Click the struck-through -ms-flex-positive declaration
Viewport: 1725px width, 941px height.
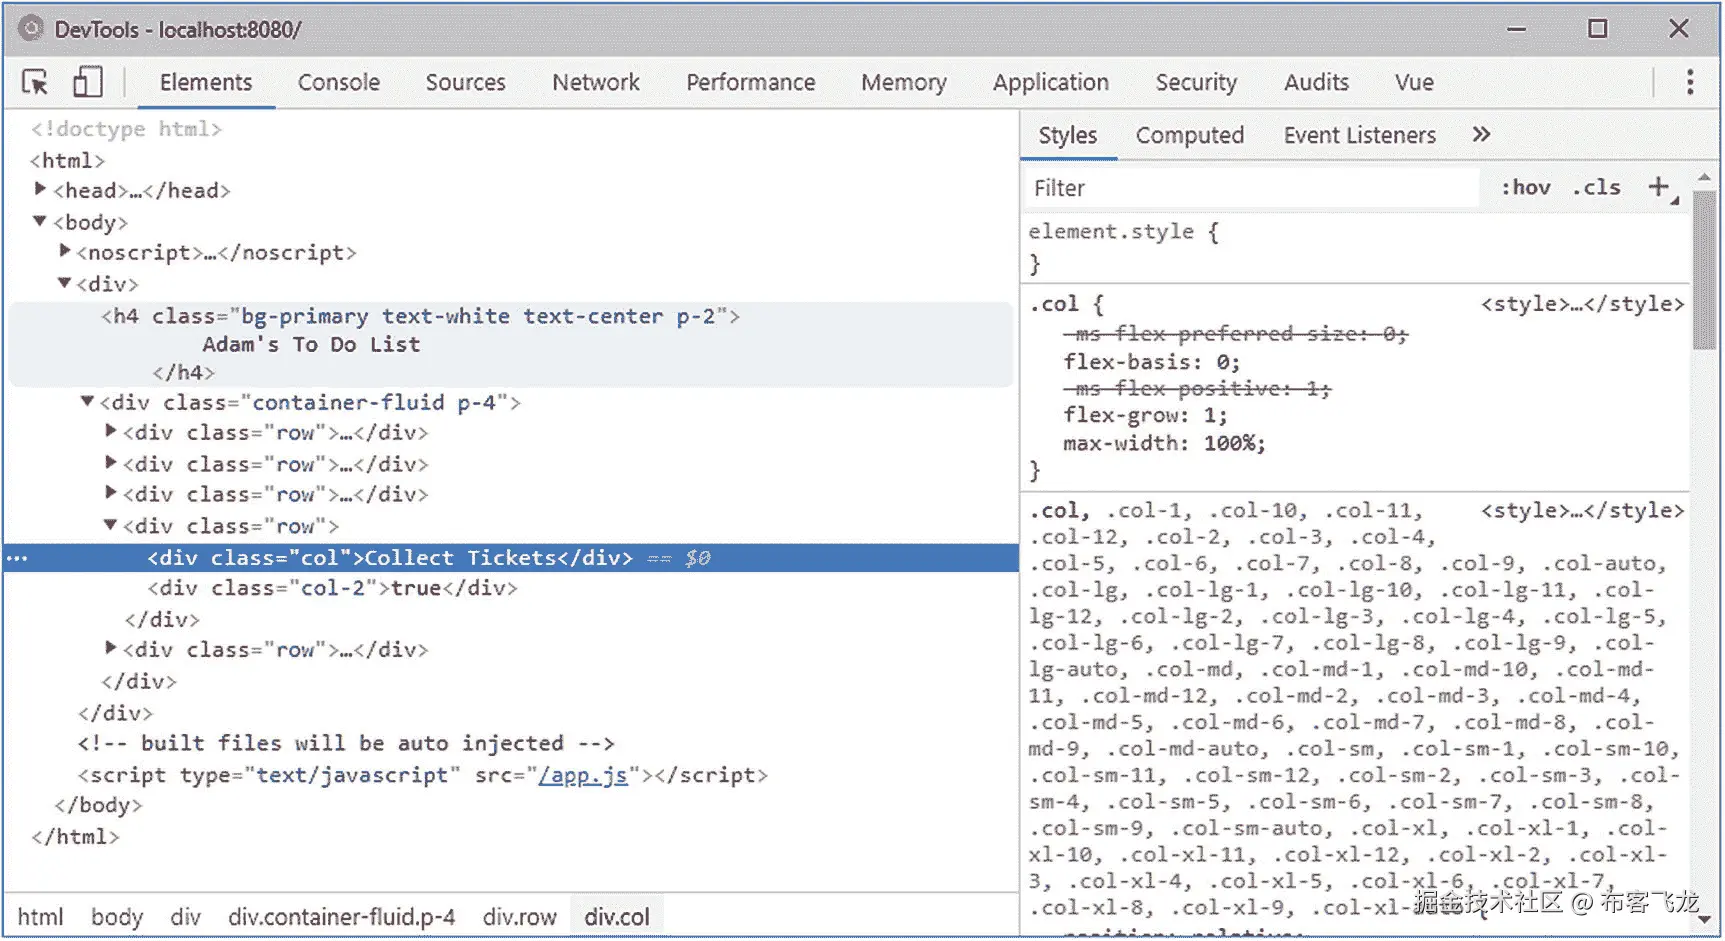[x=1197, y=388]
